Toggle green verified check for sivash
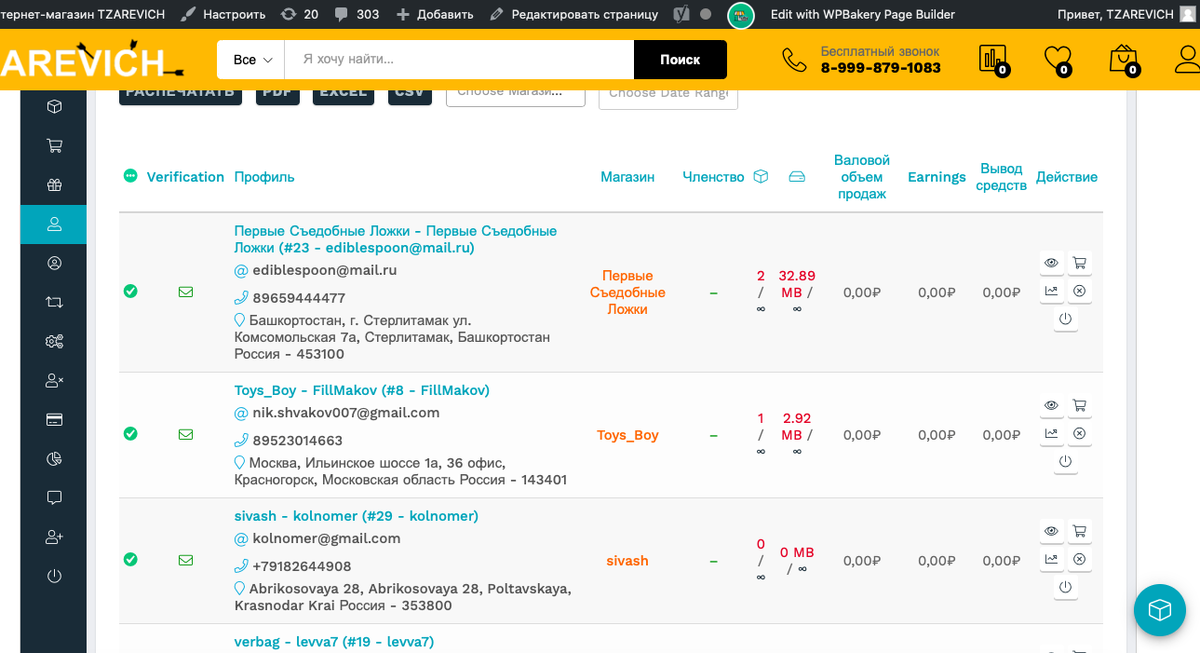1200x653 pixels. pos(130,559)
